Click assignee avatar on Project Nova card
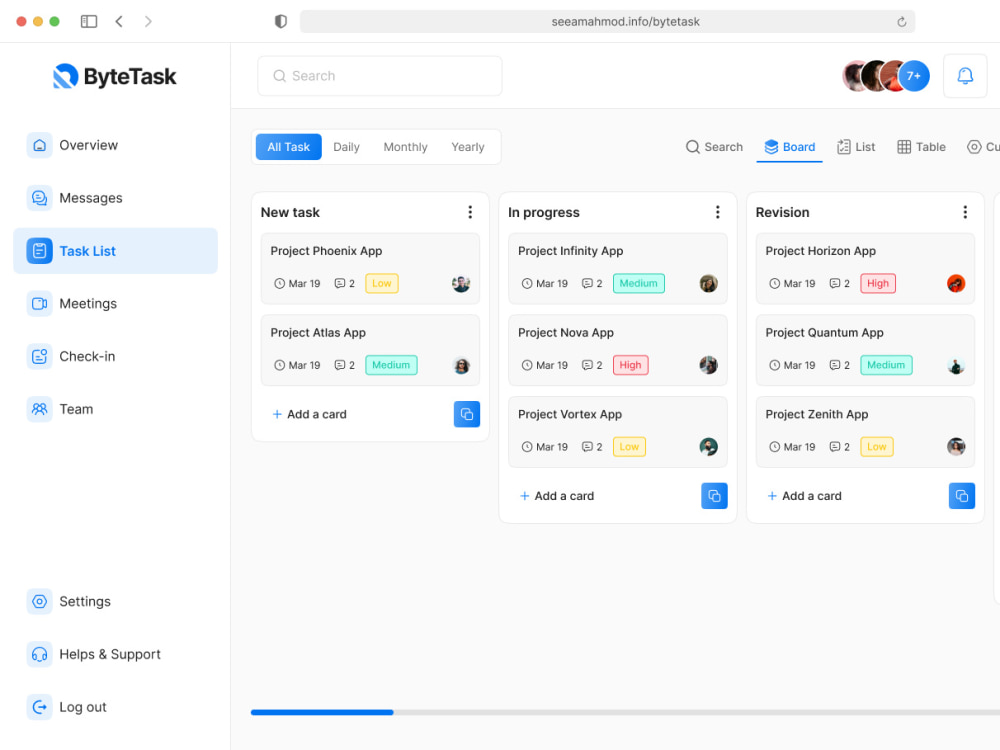Viewport: 1000px width, 750px height. (709, 365)
